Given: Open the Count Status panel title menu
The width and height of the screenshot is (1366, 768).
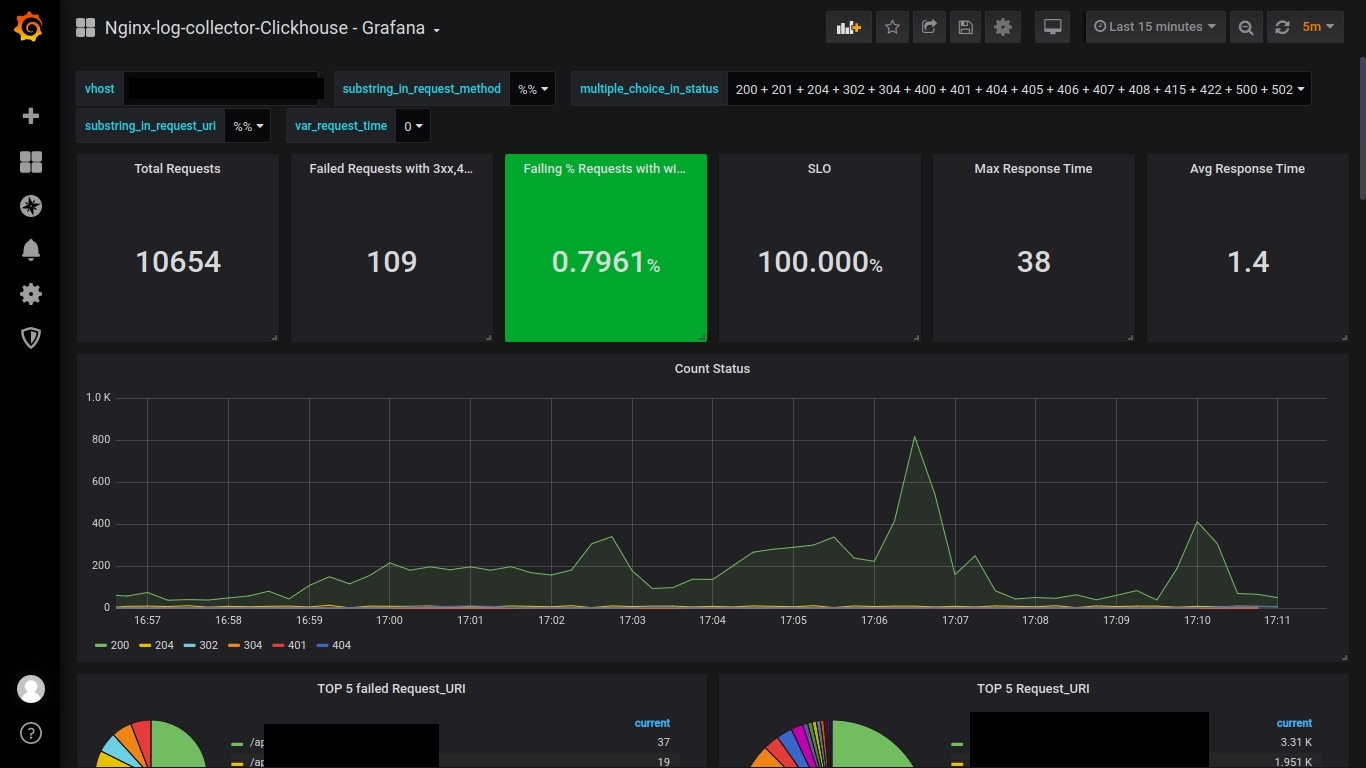Looking at the screenshot, I should 712,369.
